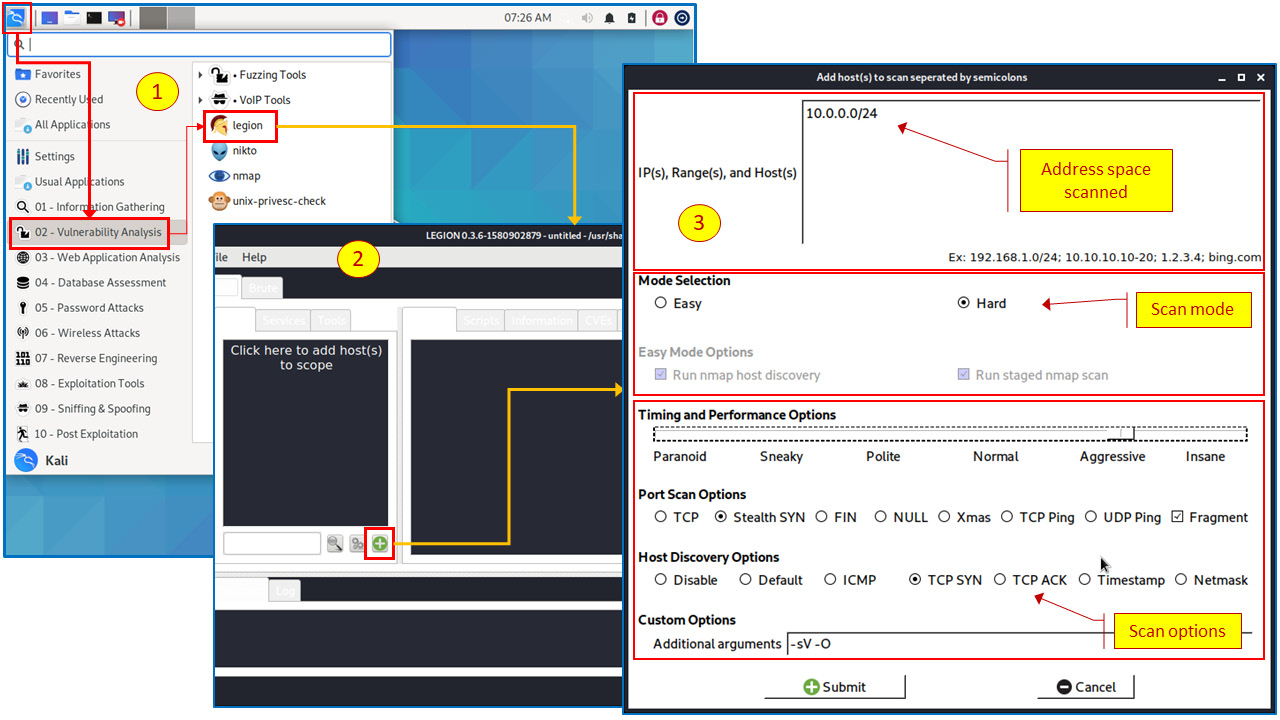The height and width of the screenshot is (720, 1280).
Task: Open 01 - Information Gathering category
Action: click(90, 207)
